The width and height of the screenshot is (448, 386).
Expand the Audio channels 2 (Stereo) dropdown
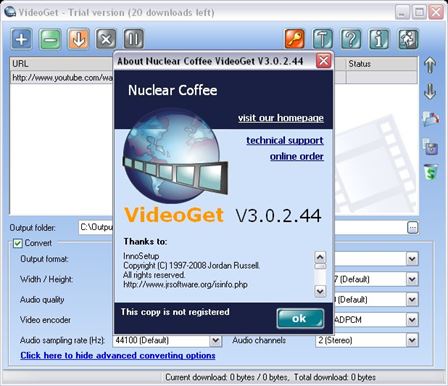pyautogui.click(x=412, y=340)
